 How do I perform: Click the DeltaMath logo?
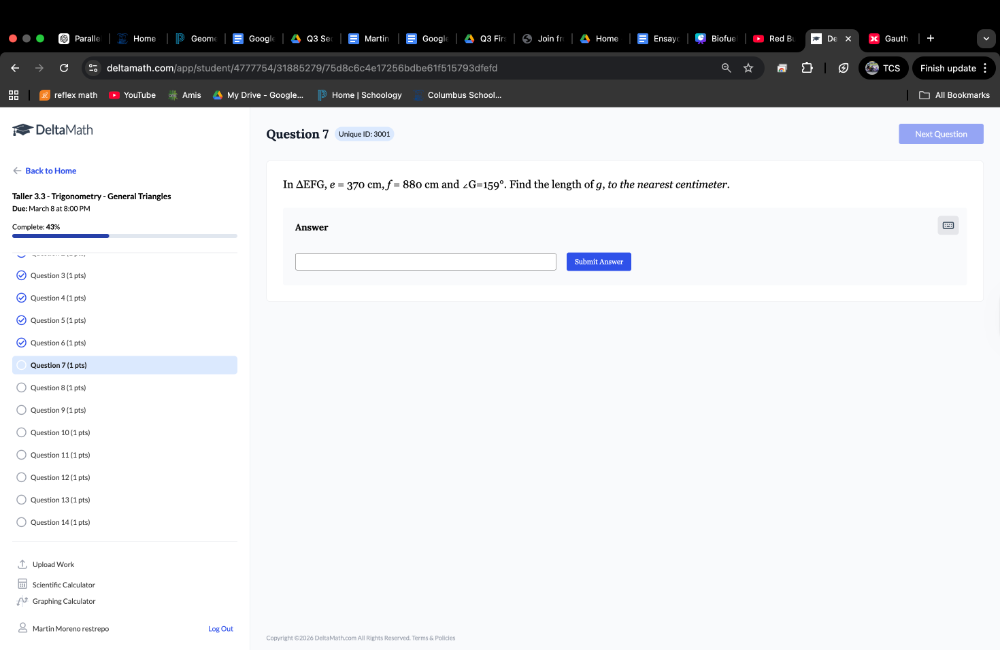(x=52, y=130)
